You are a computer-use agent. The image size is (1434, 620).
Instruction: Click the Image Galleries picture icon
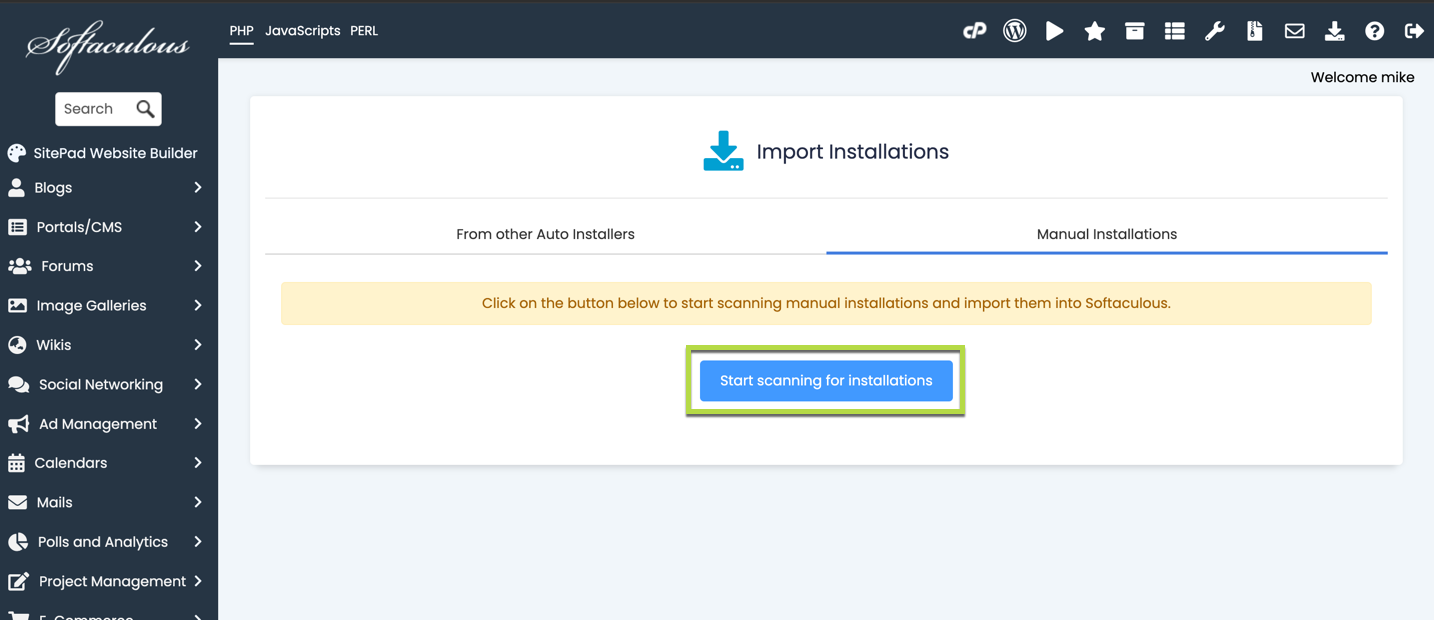tap(17, 305)
